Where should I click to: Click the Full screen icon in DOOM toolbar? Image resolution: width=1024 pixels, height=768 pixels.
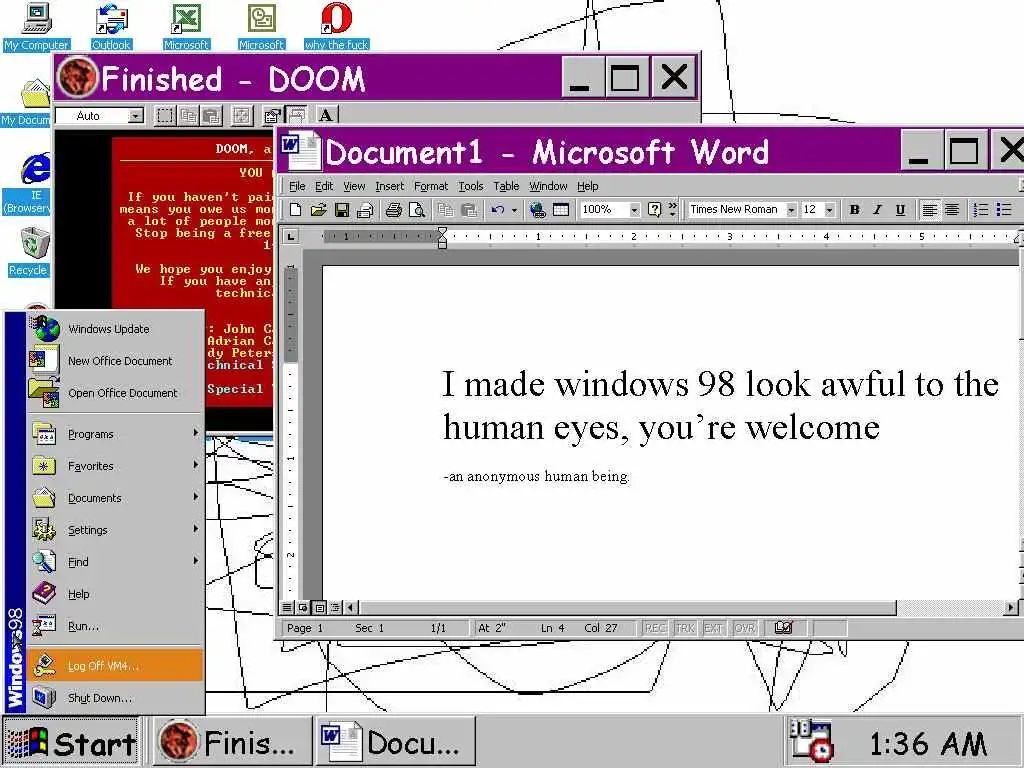(x=242, y=116)
